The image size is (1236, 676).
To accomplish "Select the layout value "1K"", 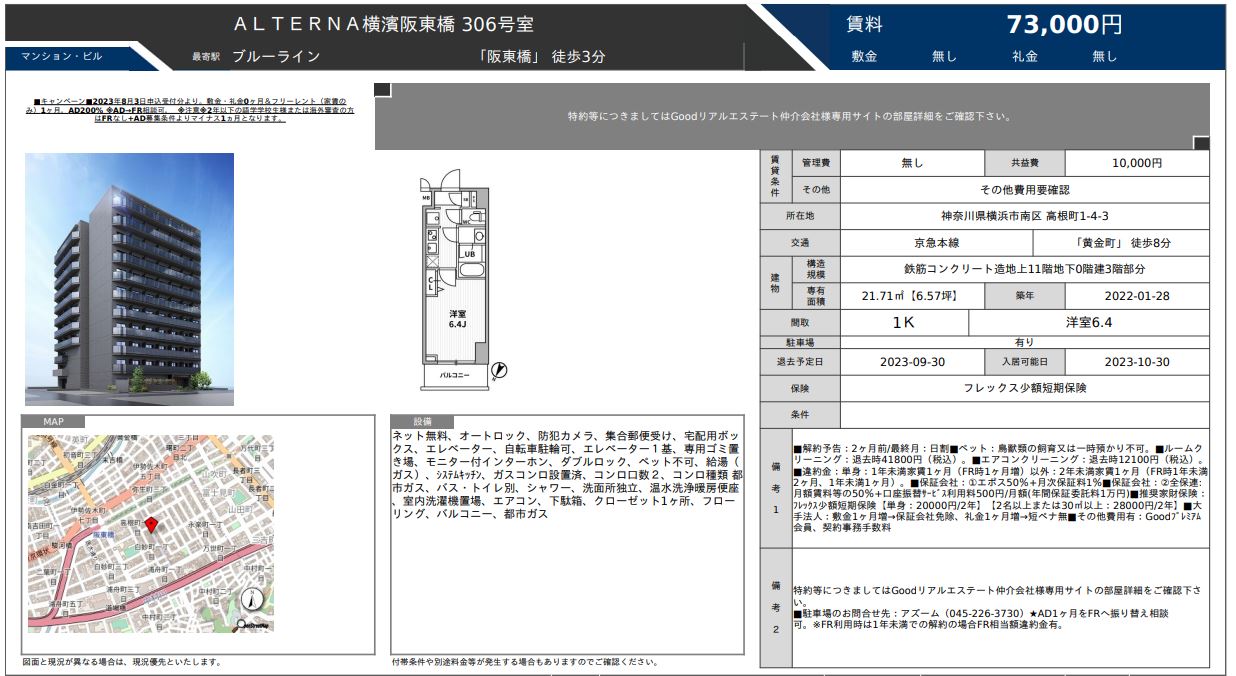I will (x=904, y=323).
